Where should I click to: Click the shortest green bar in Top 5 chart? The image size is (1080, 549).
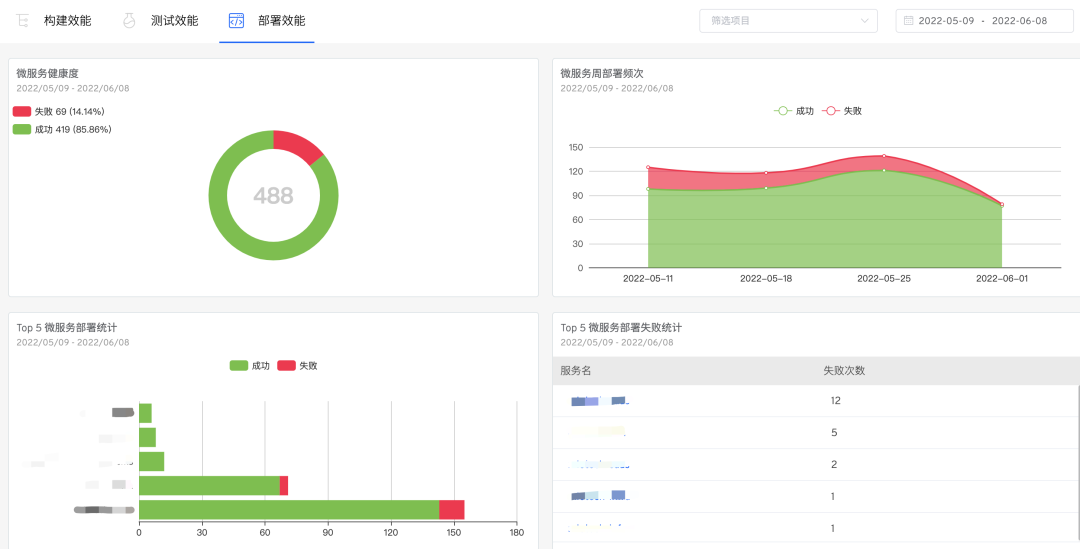click(x=145, y=413)
